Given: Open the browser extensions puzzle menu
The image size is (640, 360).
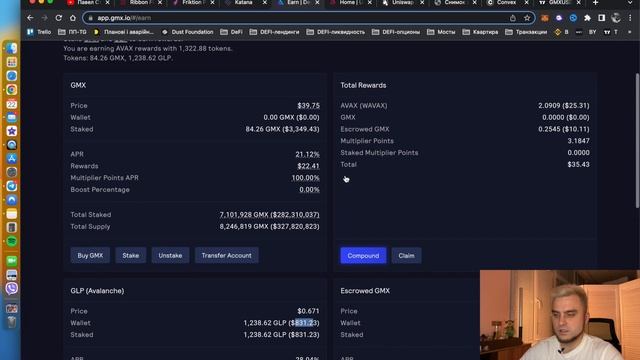Looking at the screenshot, I should 587,18.
